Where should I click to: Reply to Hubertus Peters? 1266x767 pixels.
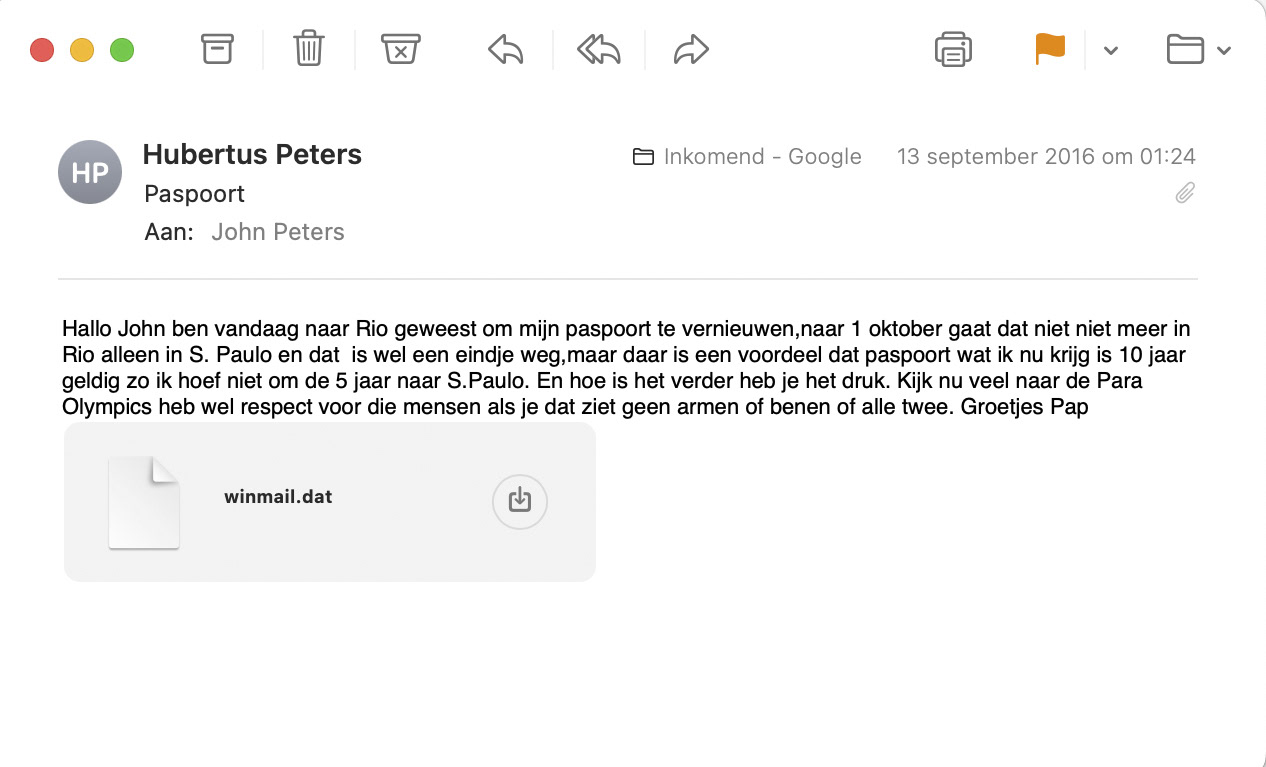click(506, 49)
